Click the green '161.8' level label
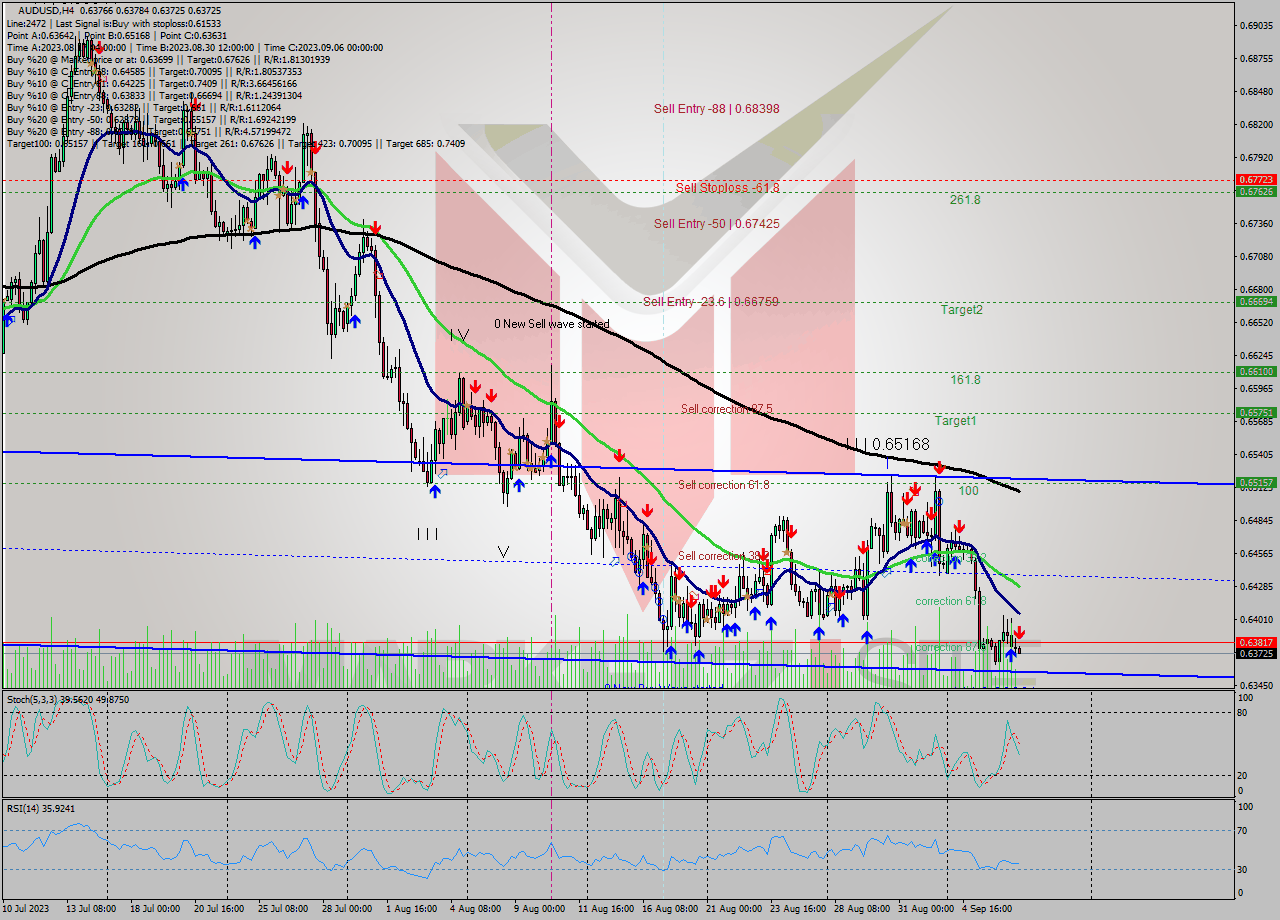This screenshot has height=920, width=1280. click(965, 380)
